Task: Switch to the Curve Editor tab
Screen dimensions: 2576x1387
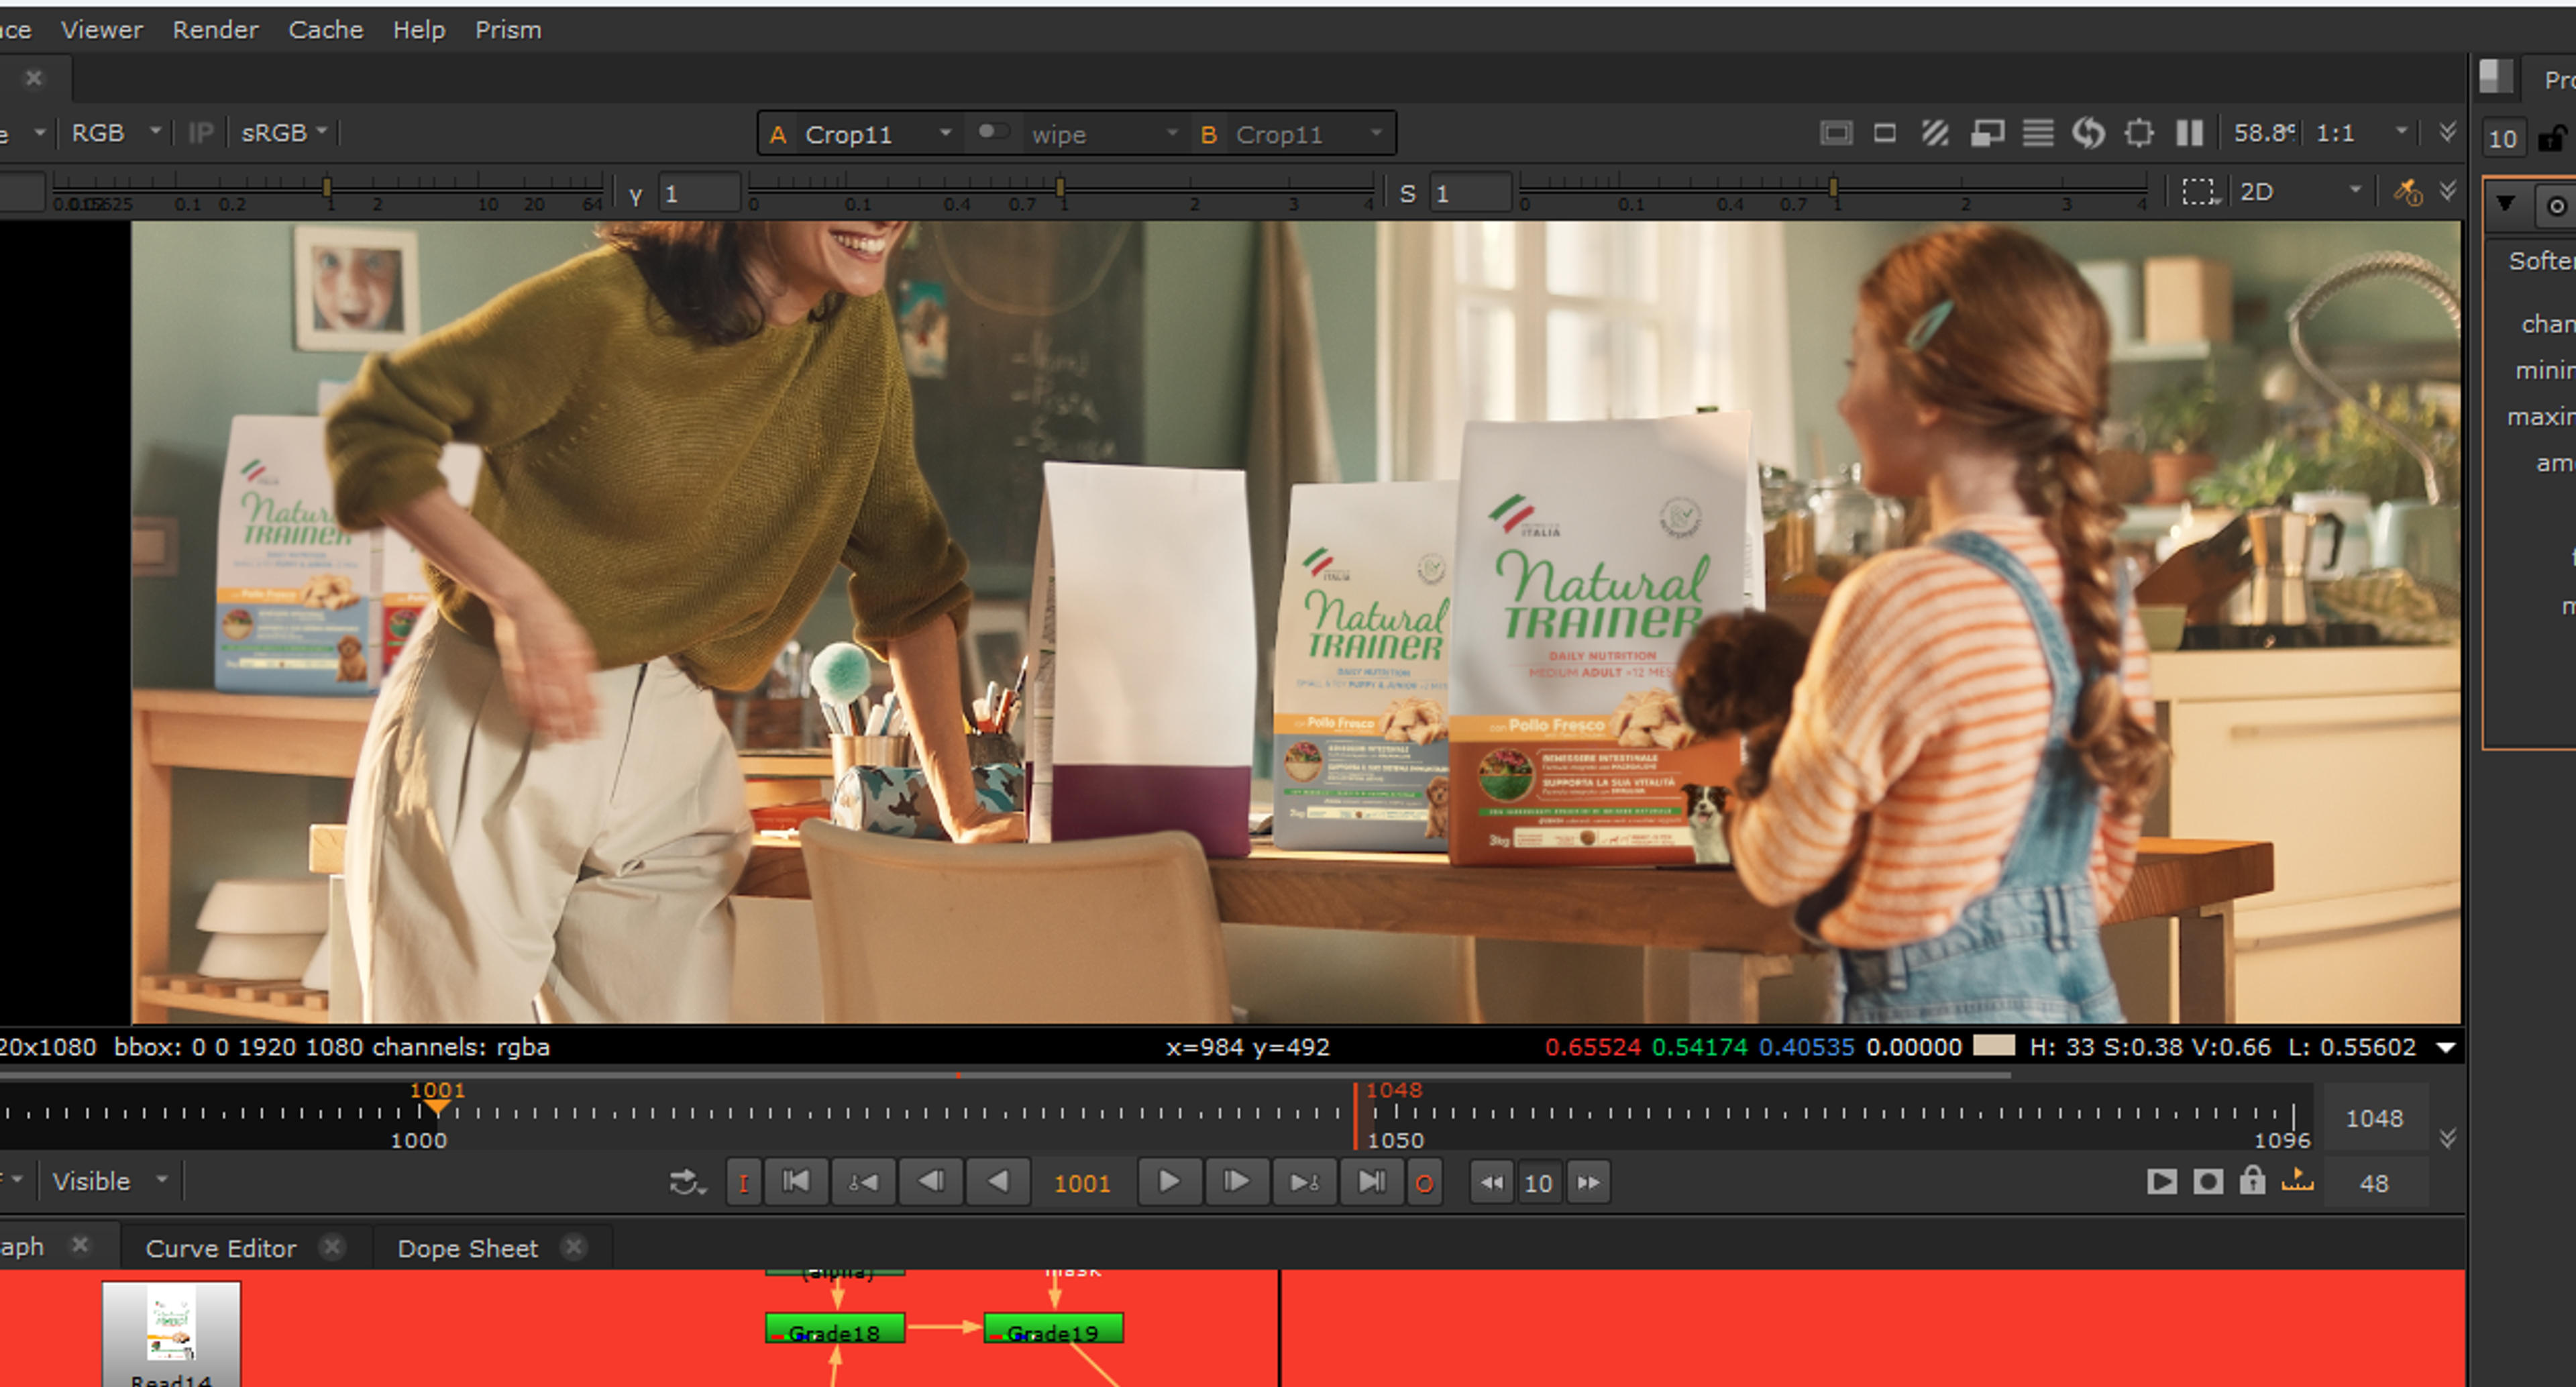Action: click(221, 1248)
